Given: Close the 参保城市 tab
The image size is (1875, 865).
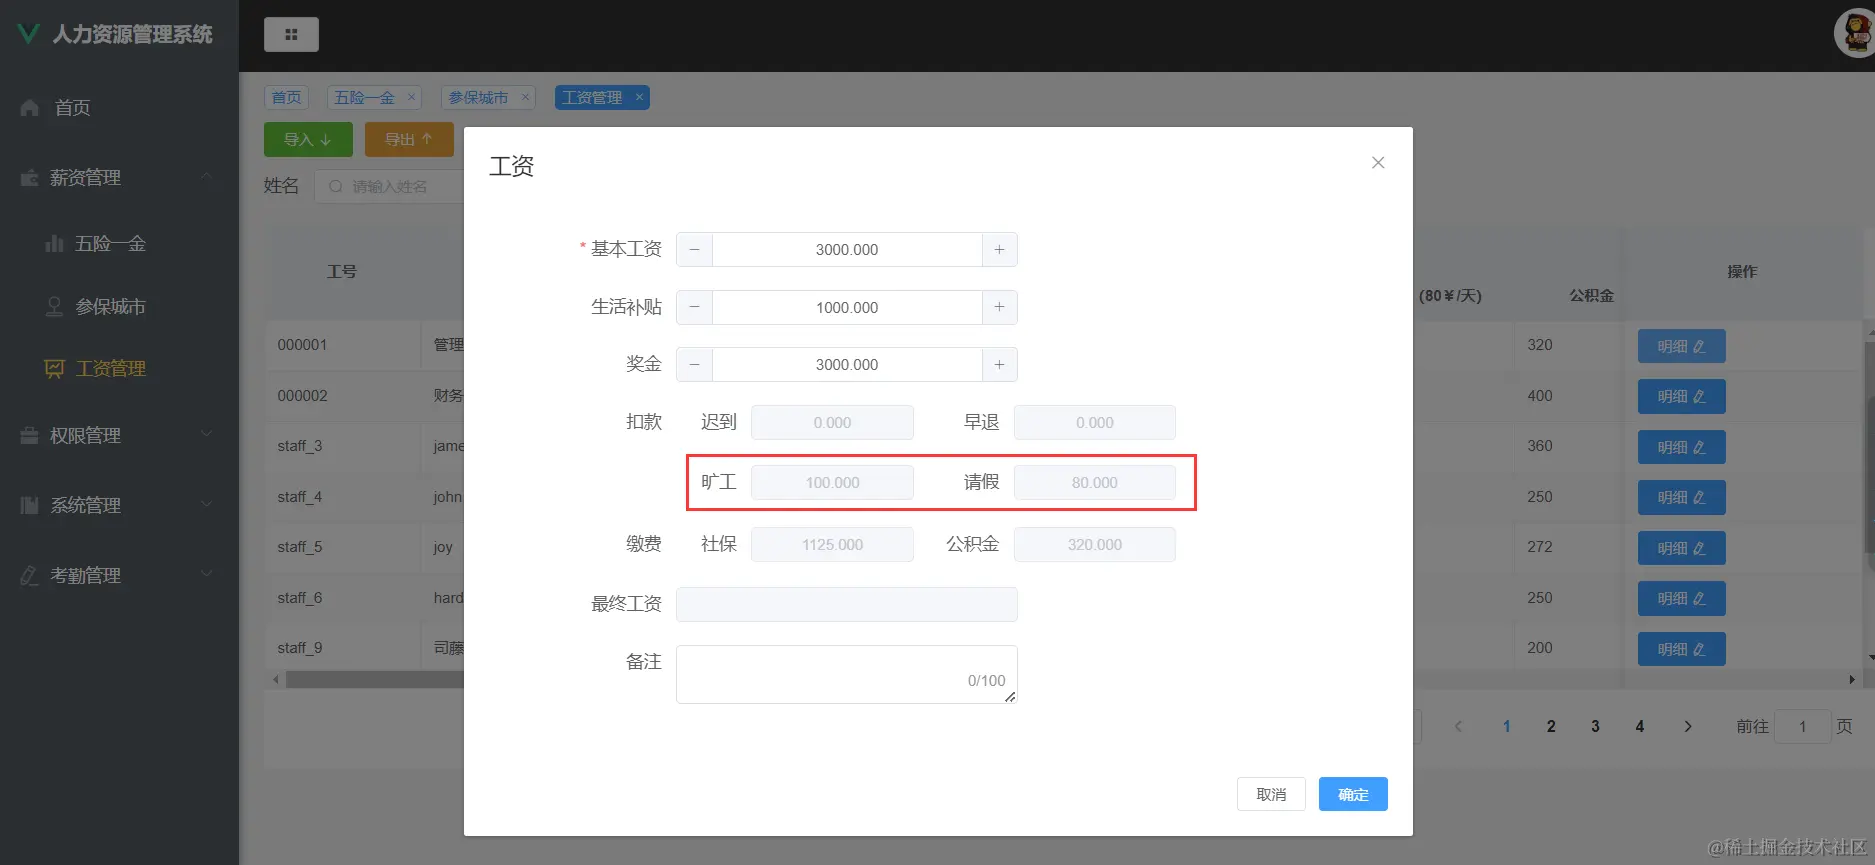Looking at the screenshot, I should (x=525, y=97).
